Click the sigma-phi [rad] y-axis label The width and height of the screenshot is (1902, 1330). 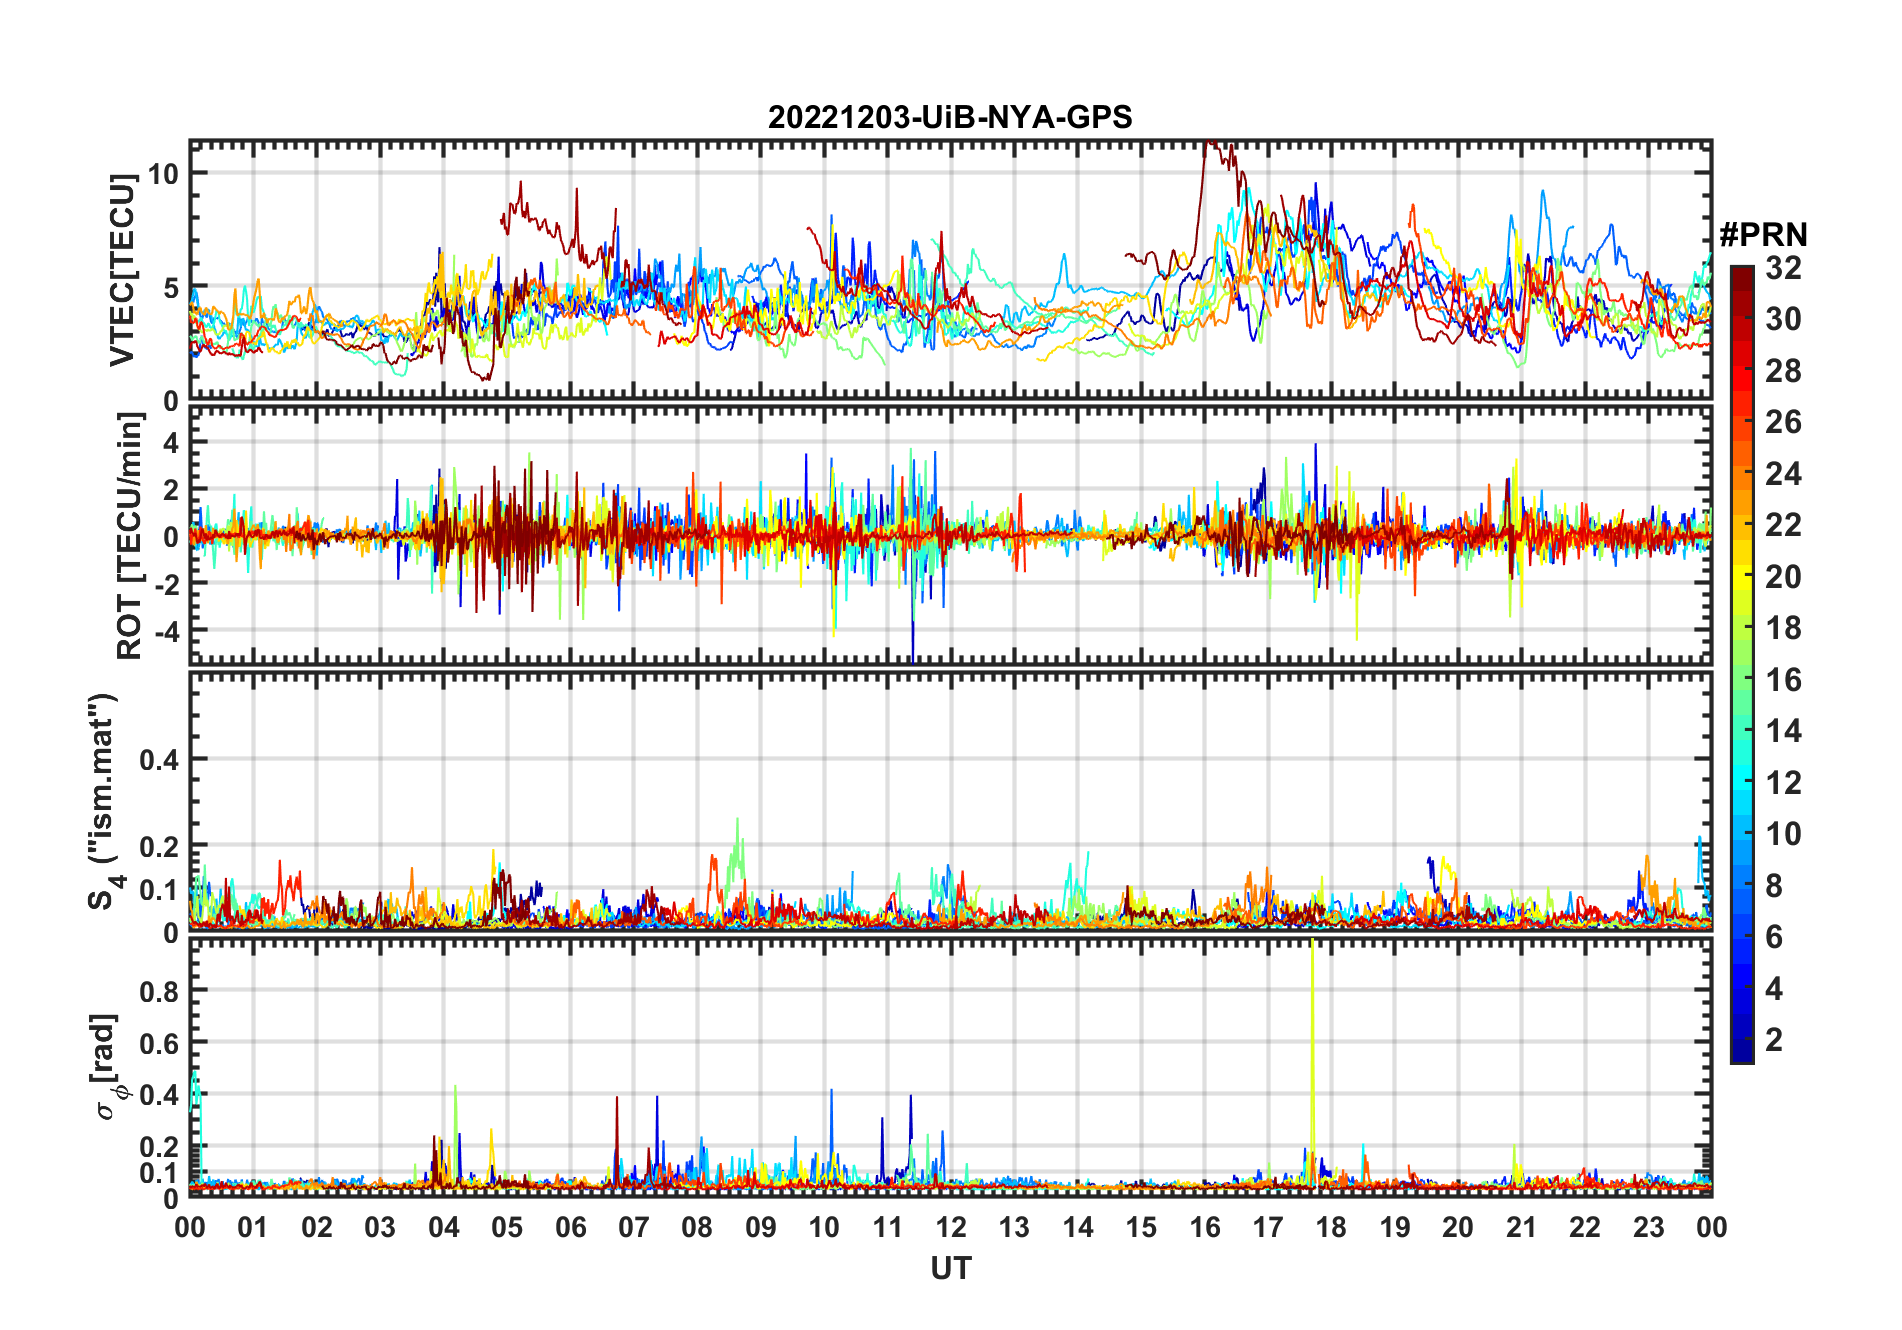(108, 1067)
